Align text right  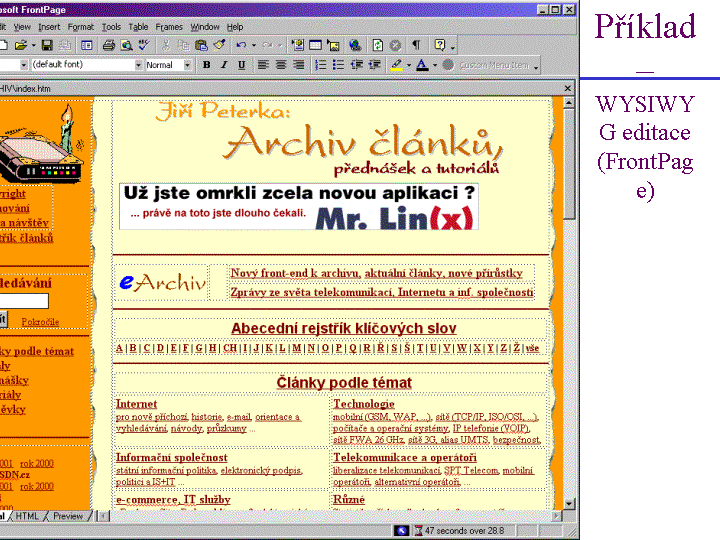[299, 65]
